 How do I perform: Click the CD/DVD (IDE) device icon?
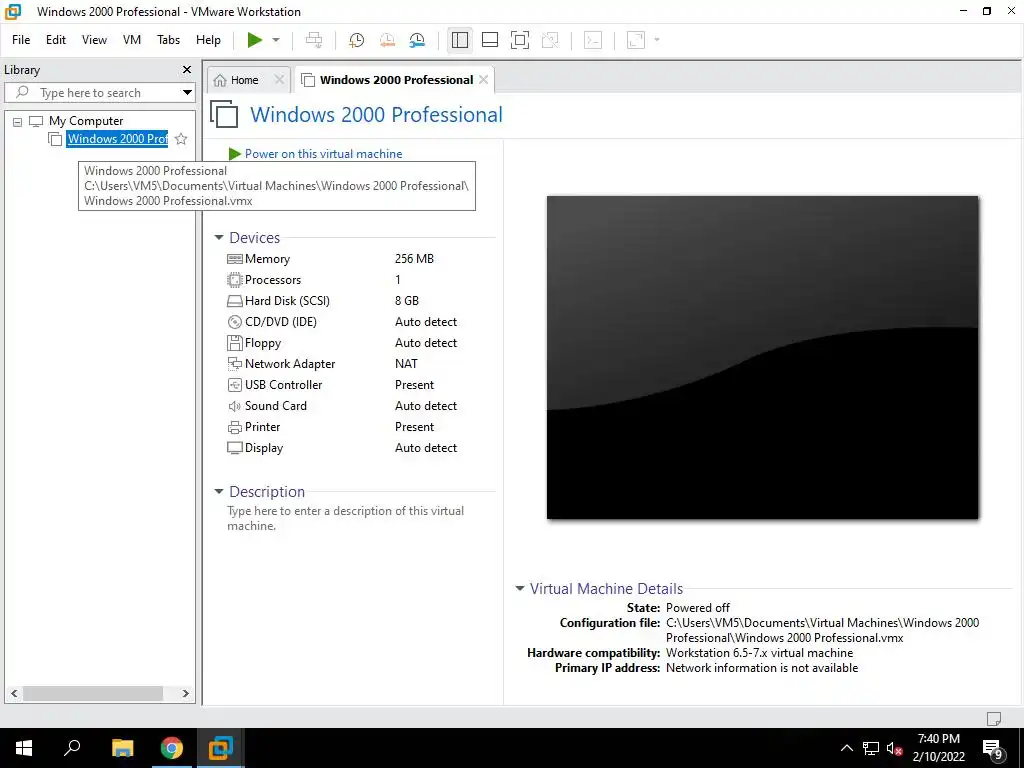coord(234,322)
